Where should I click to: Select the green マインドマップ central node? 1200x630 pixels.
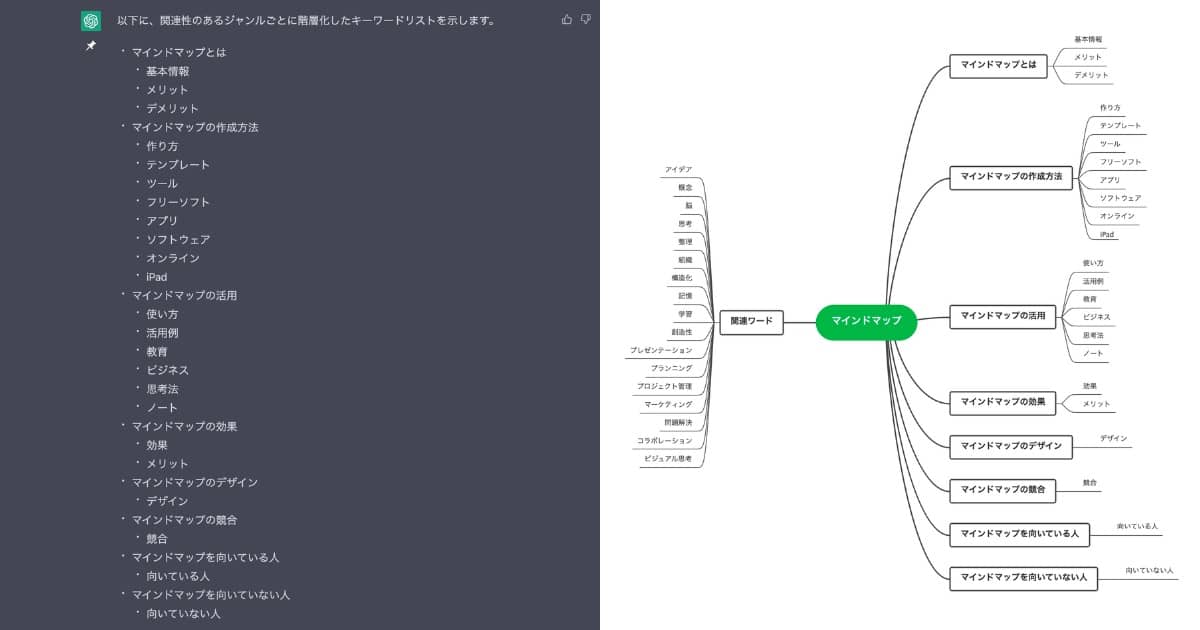pos(866,322)
